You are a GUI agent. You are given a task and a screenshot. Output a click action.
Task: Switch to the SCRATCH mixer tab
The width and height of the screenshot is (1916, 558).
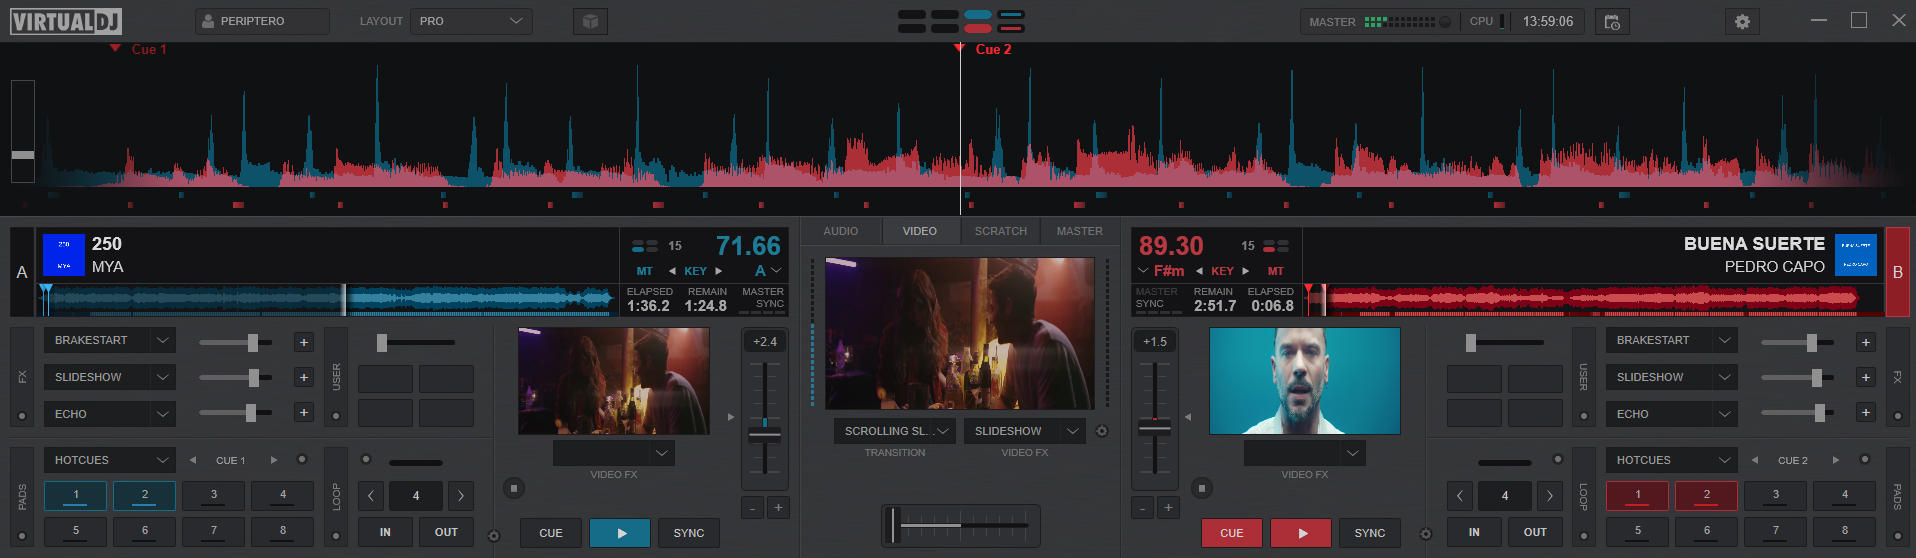[x=1001, y=231]
